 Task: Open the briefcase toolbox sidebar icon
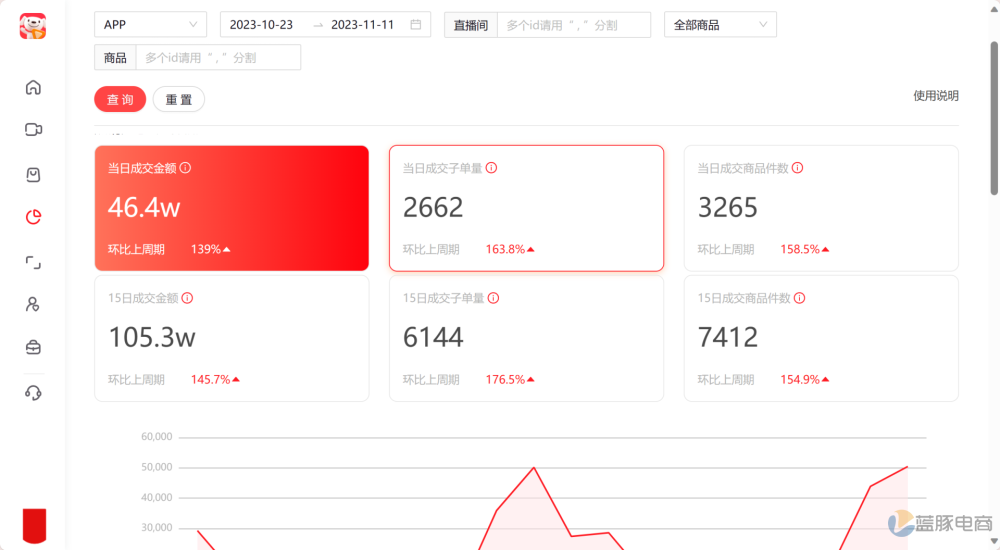point(33,347)
